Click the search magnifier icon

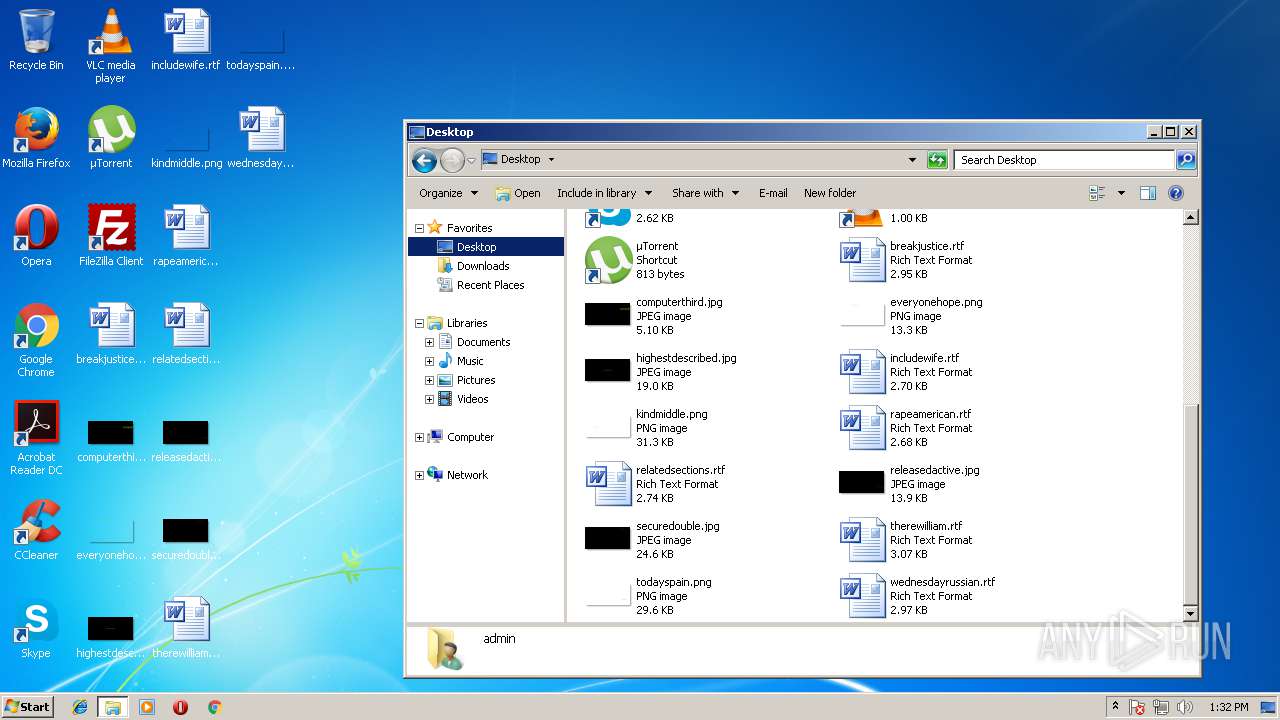[x=1185, y=160]
